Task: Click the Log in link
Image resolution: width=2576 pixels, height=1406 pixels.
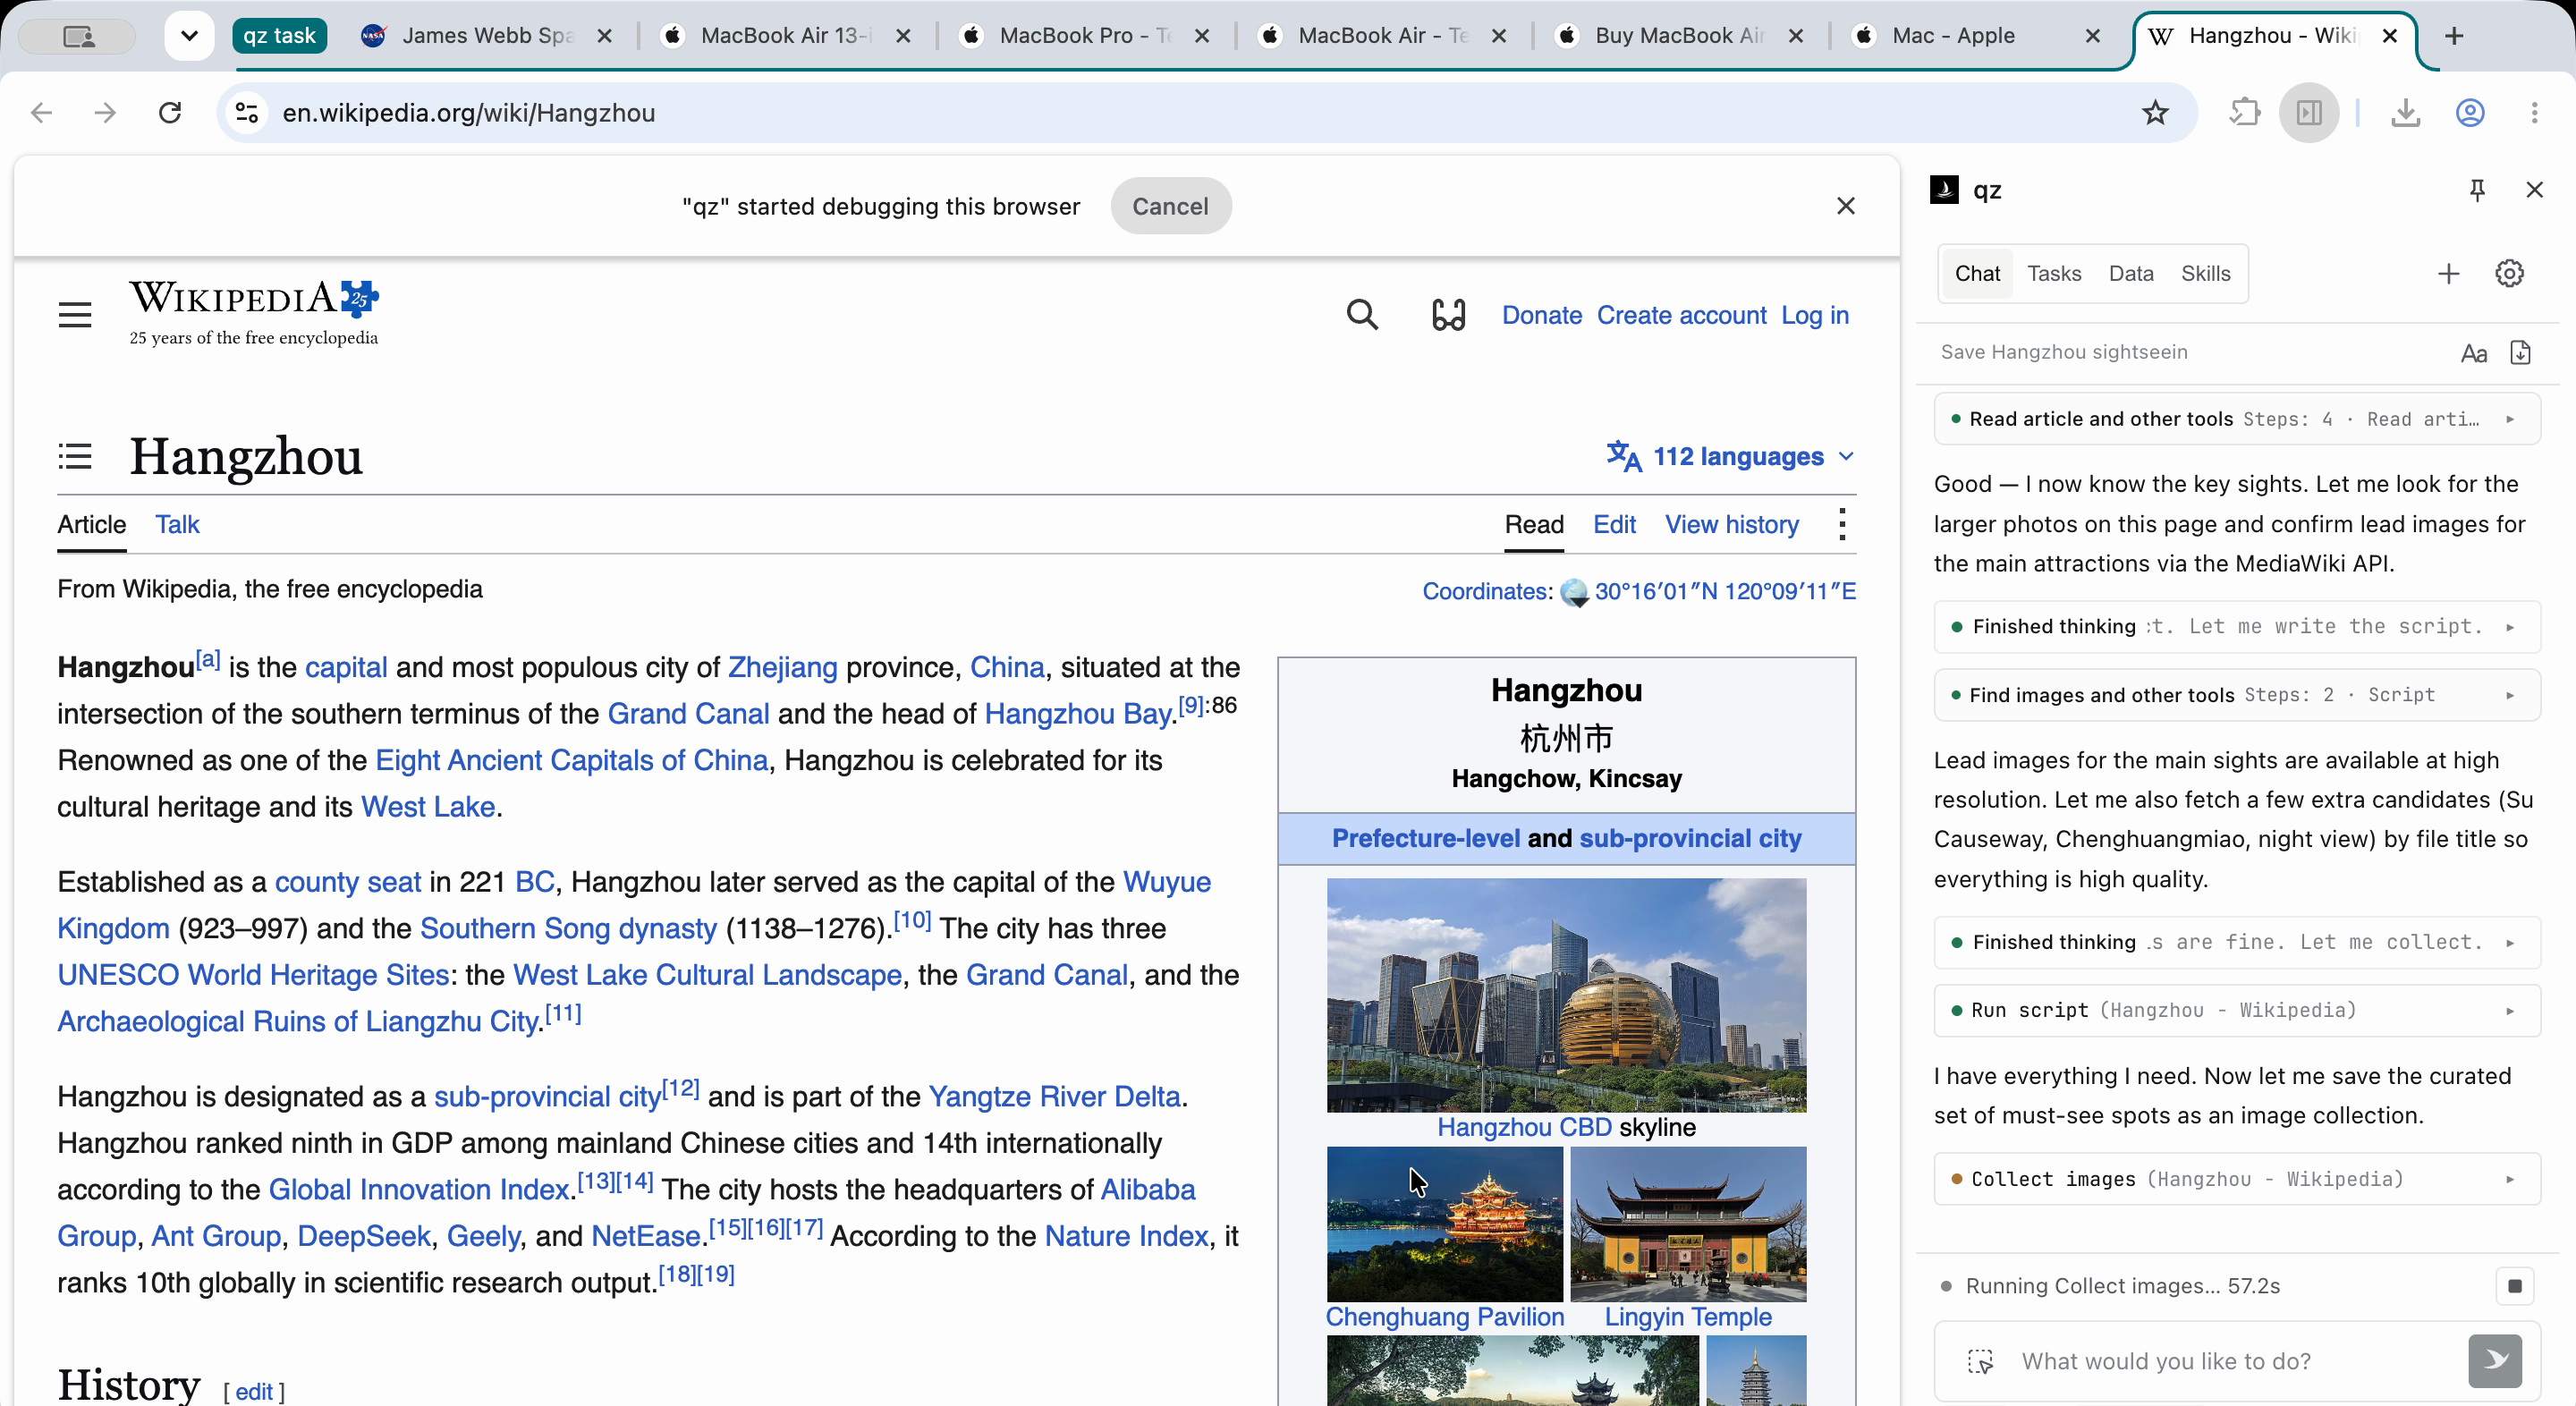Action: coord(1815,315)
